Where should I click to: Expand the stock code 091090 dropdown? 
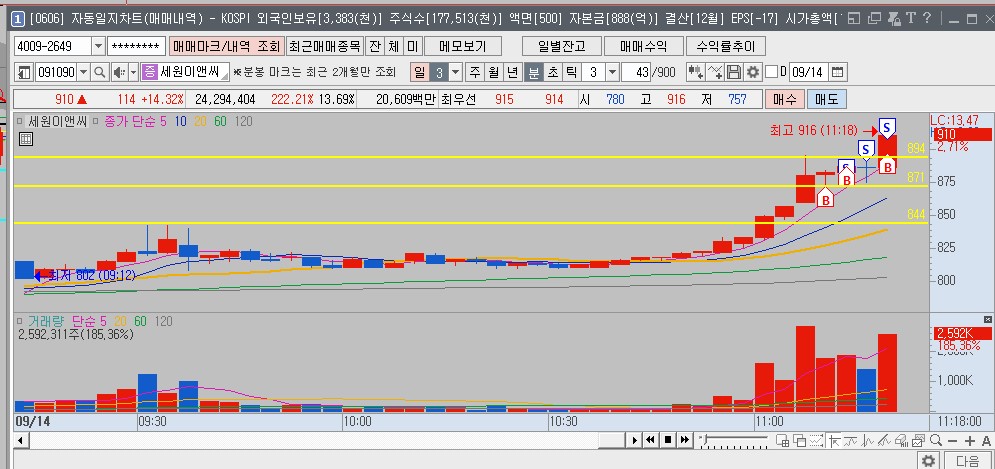click(x=84, y=72)
